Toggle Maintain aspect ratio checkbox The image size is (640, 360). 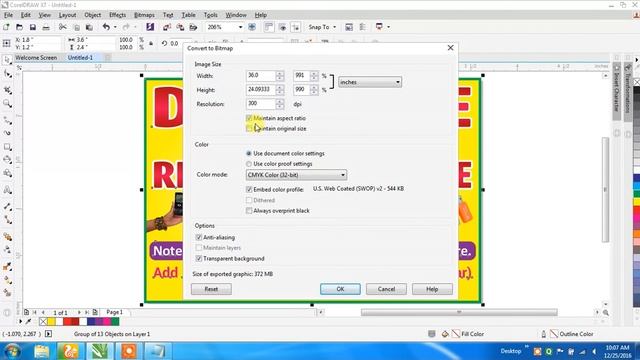[249, 118]
